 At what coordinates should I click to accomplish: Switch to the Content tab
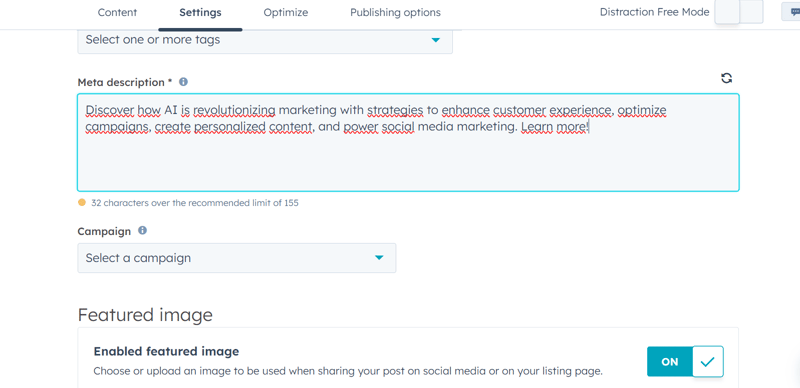(x=117, y=12)
